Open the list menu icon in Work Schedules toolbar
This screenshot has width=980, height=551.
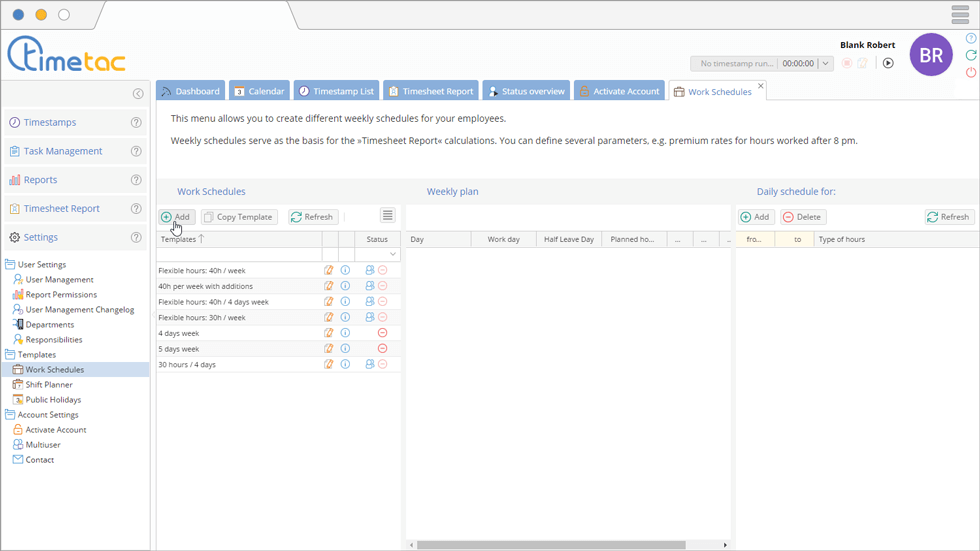(387, 216)
